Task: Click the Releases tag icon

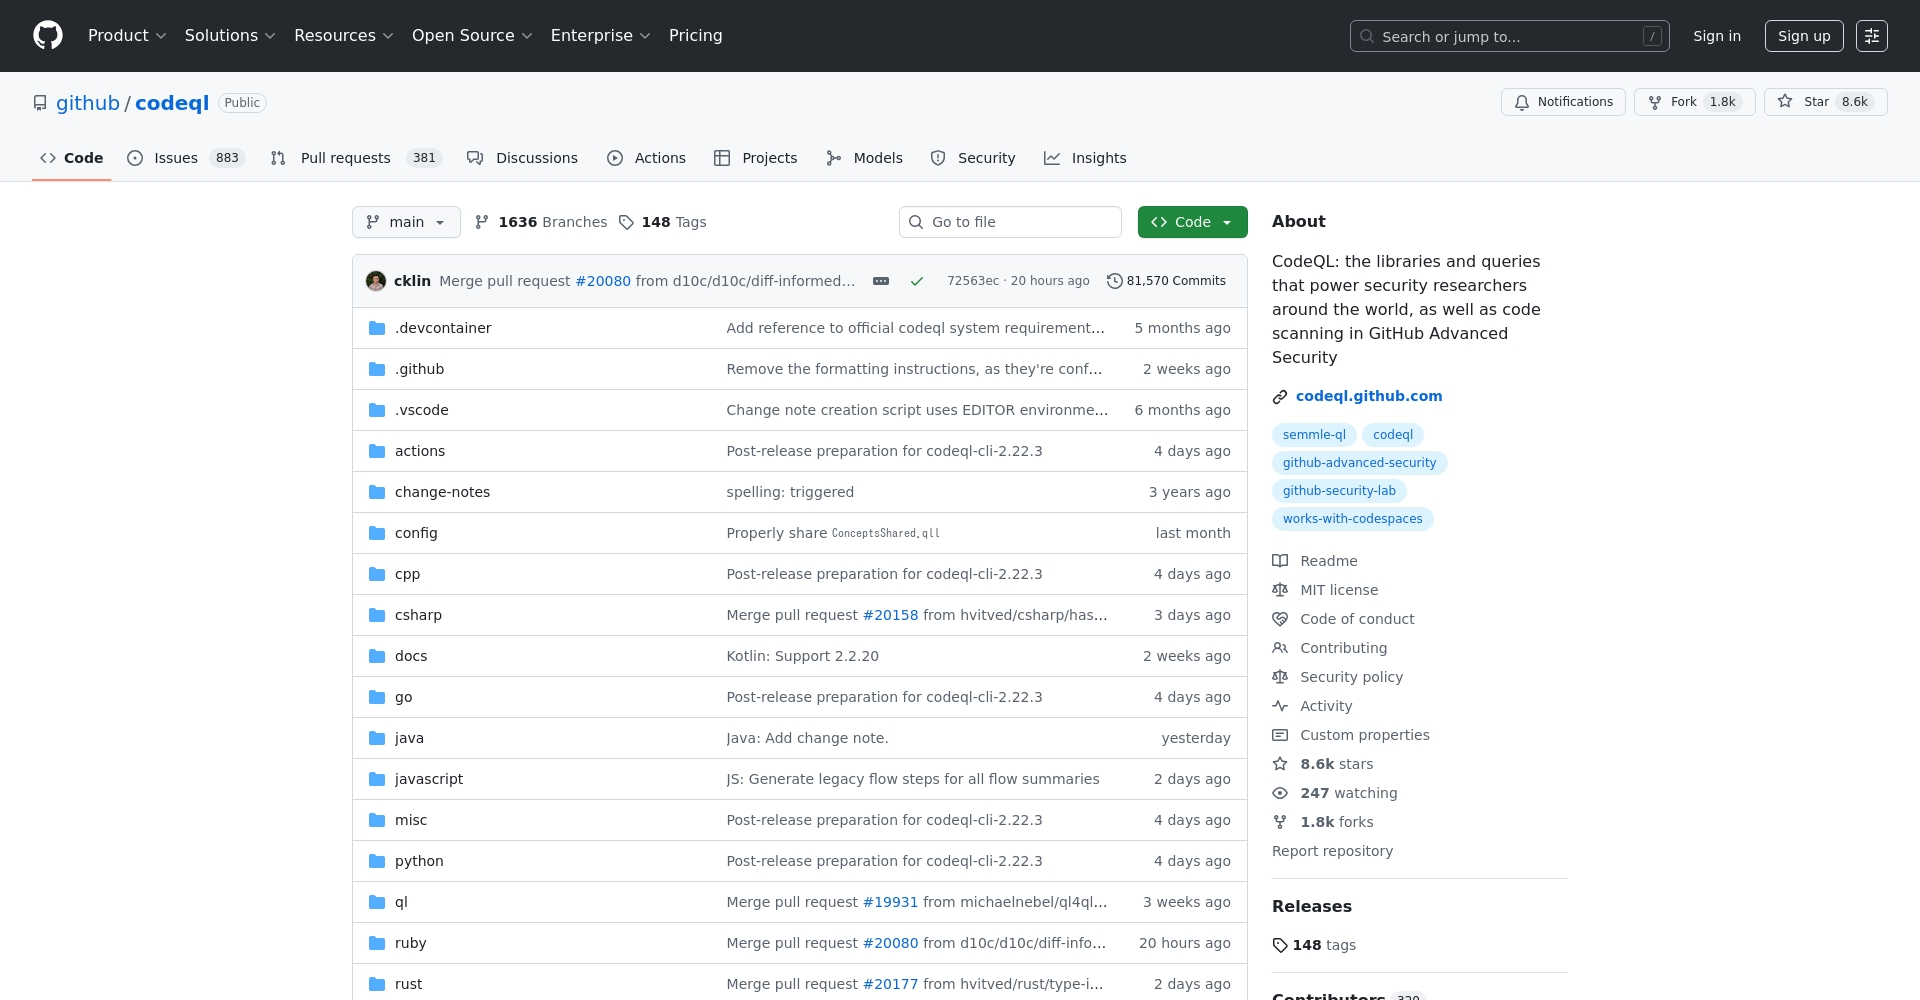Action: 1280,945
